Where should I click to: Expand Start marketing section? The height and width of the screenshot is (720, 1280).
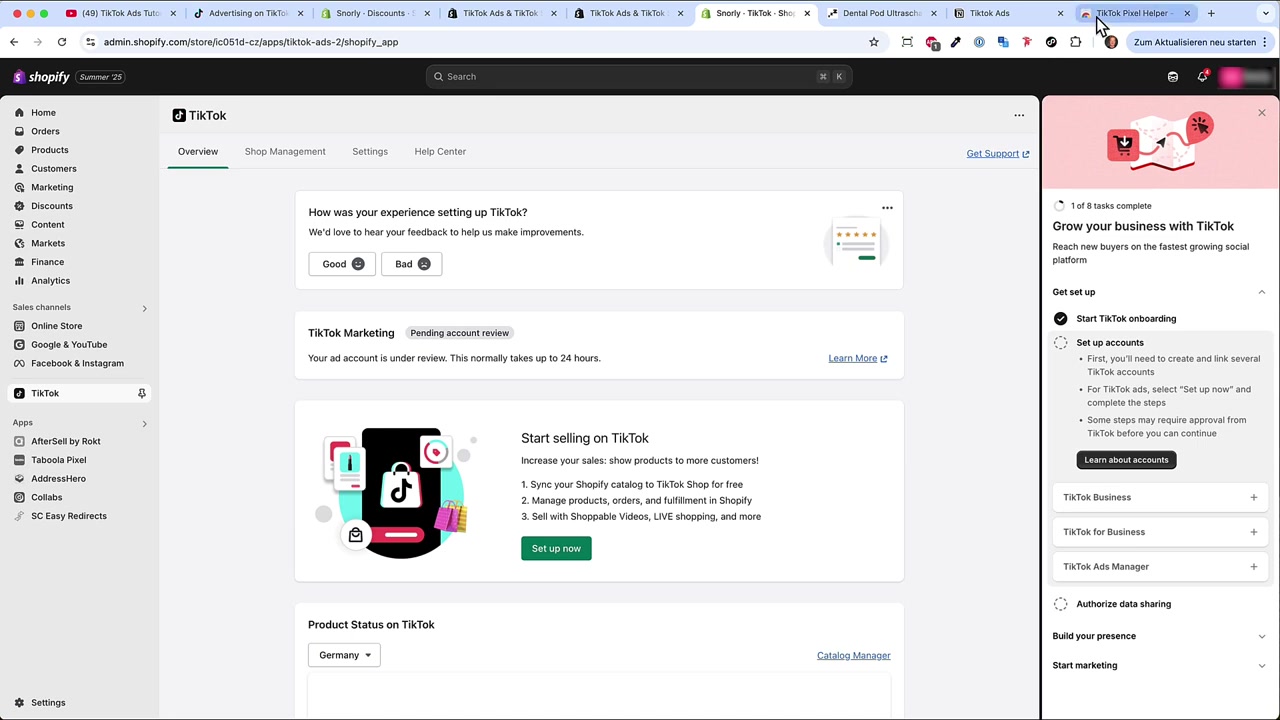coord(1160,665)
